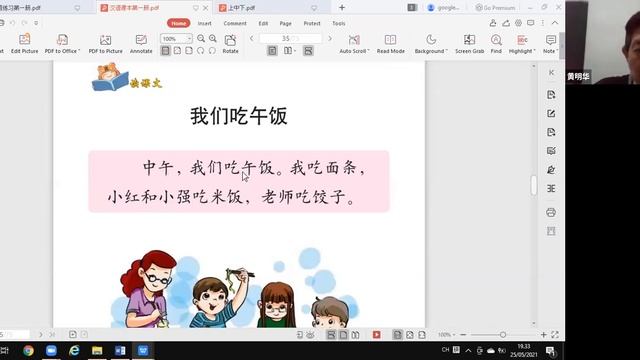
Task: Toggle actual-size fit button
Action: 165,51
